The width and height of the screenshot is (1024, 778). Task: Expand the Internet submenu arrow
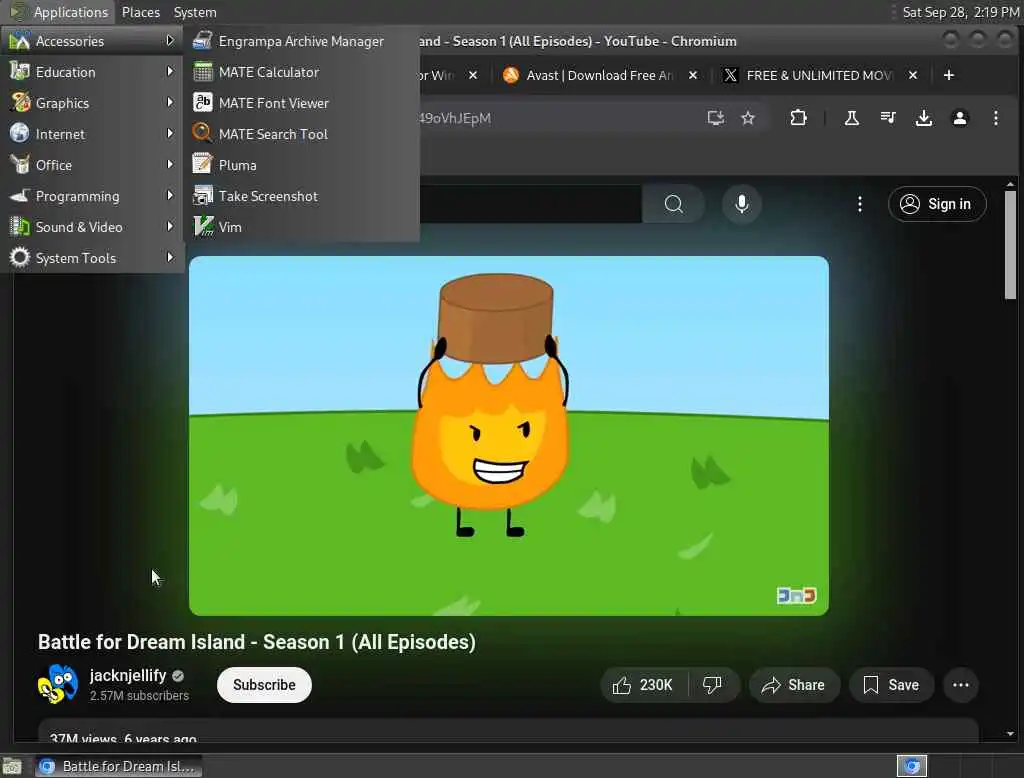(170, 133)
